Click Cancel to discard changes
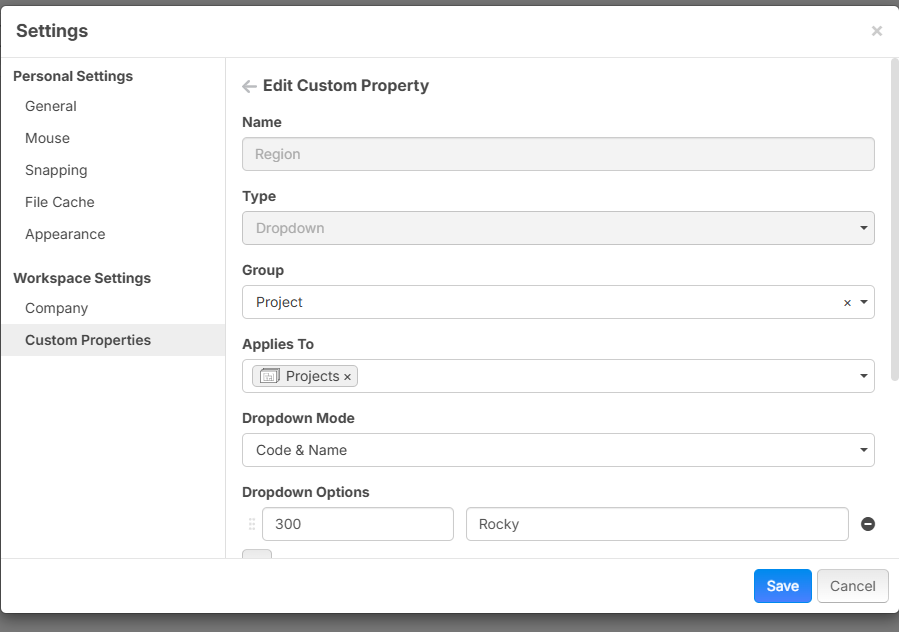 click(852, 586)
